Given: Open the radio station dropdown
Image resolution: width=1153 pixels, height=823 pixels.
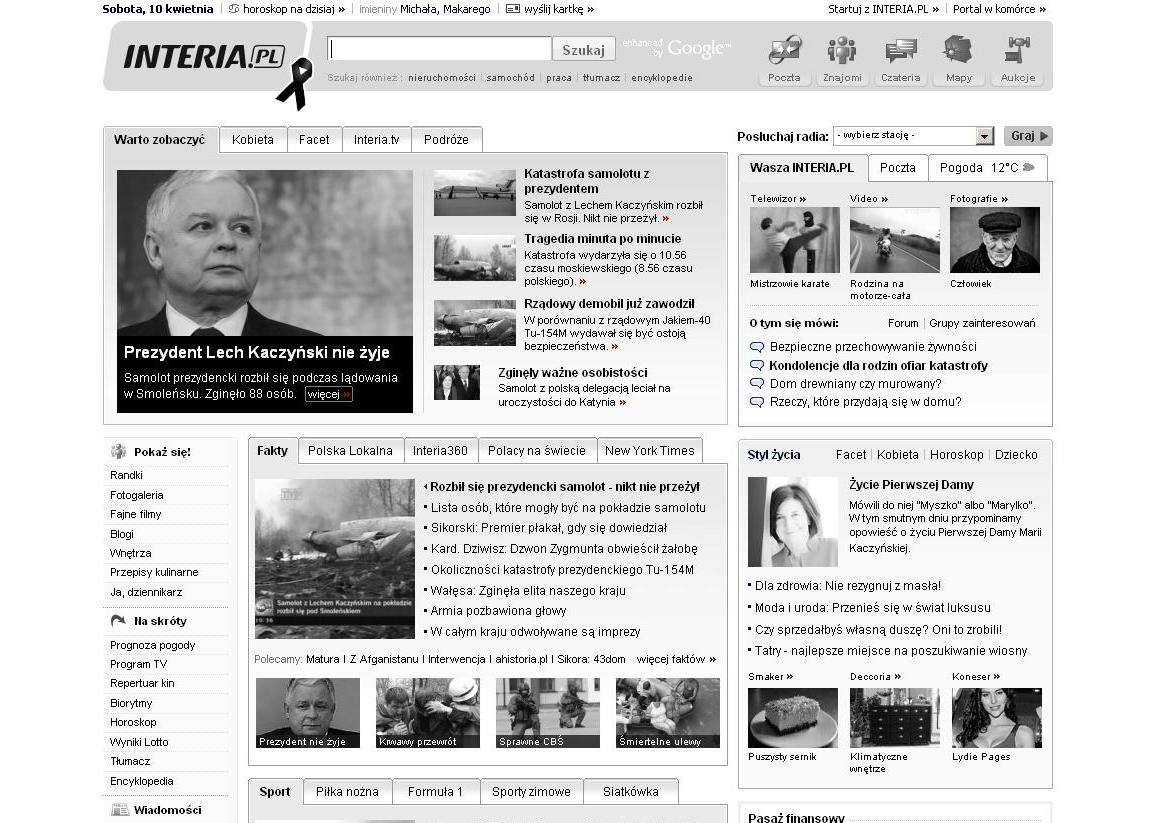Looking at the screenshot, I should tap(913, 135).
